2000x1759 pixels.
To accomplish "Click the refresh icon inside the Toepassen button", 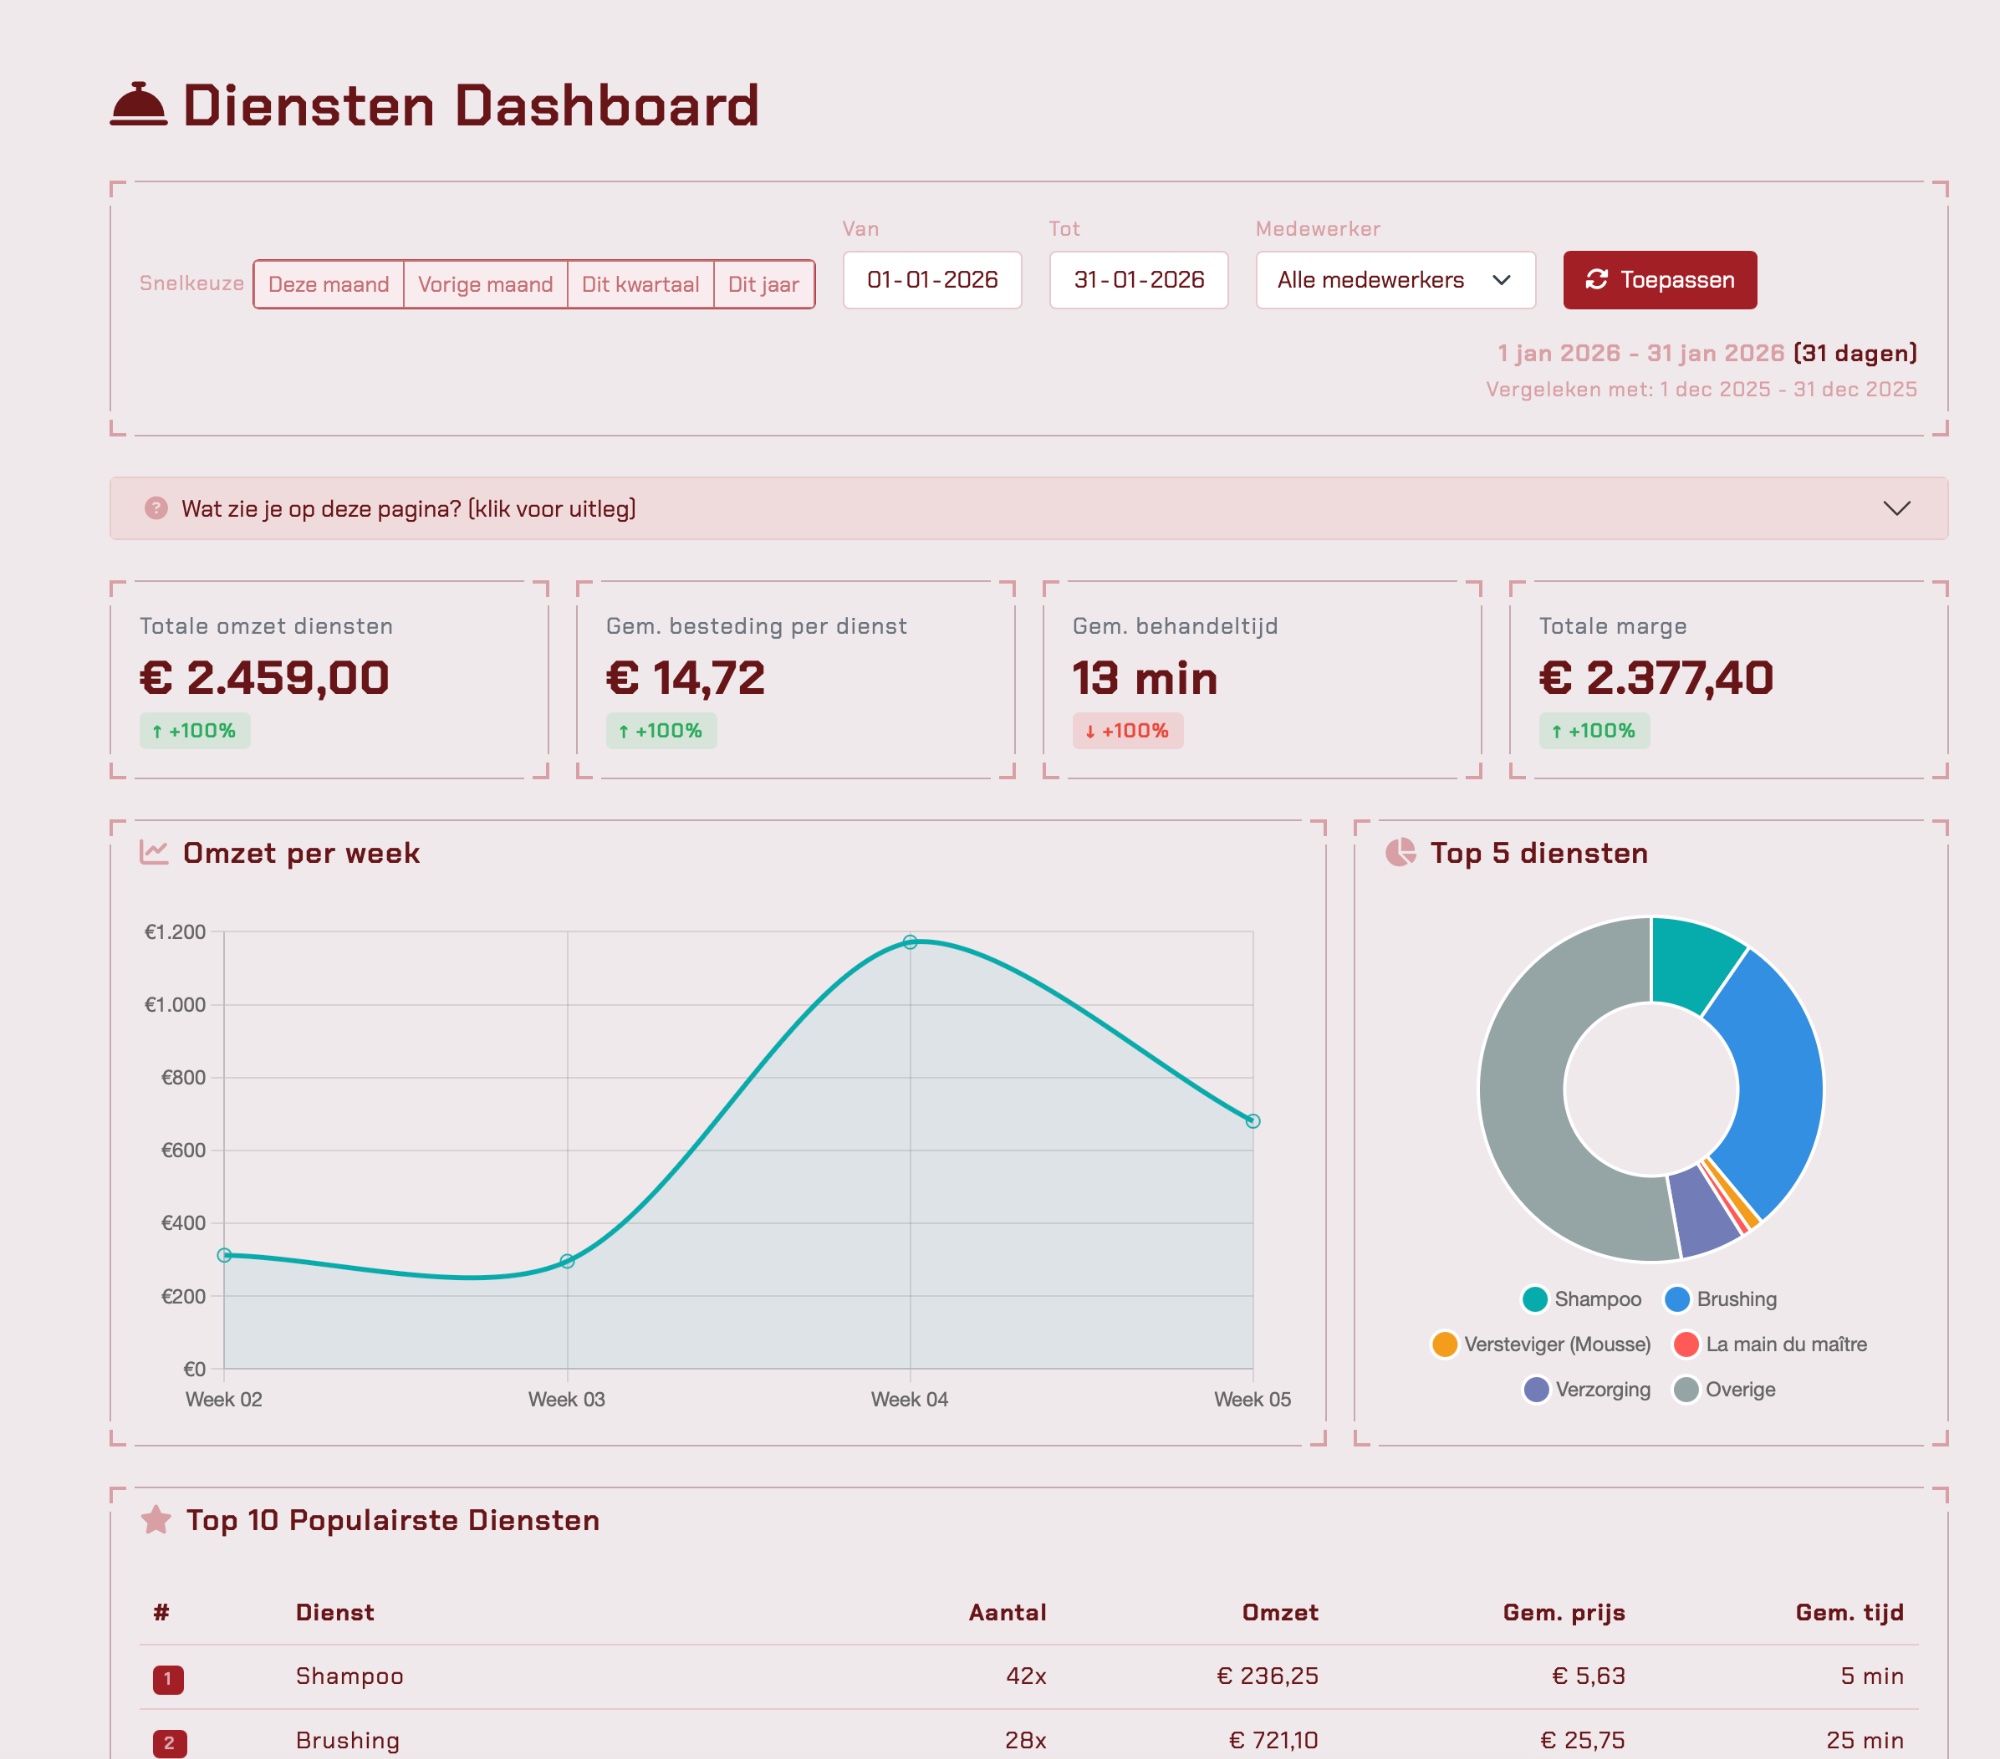I will point(1596,280).
